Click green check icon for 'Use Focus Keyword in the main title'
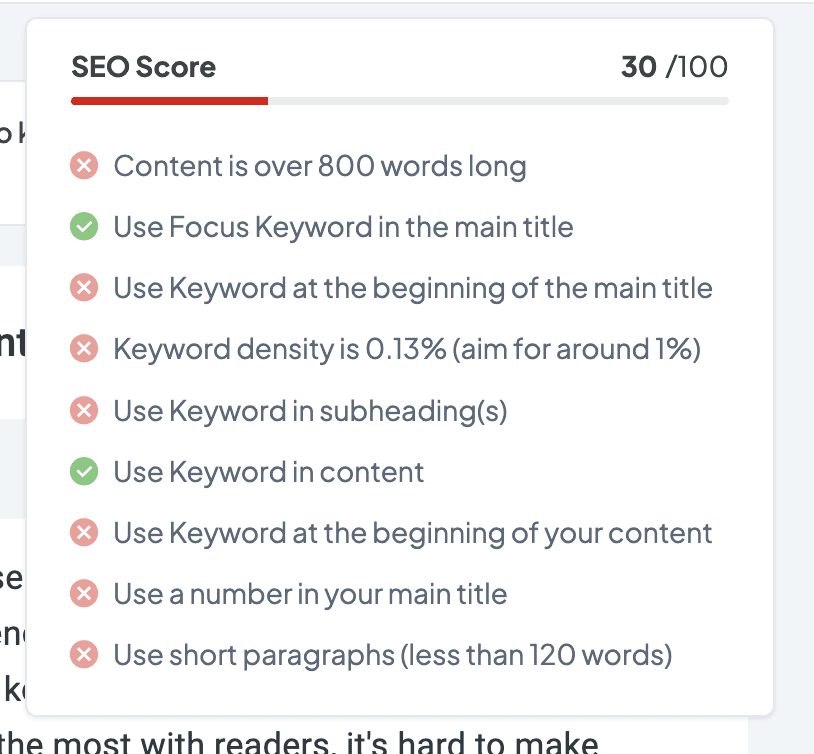Image resolution: width=814 pixels, height=754 pixels. pyautogui.click(x=84, y=227)
